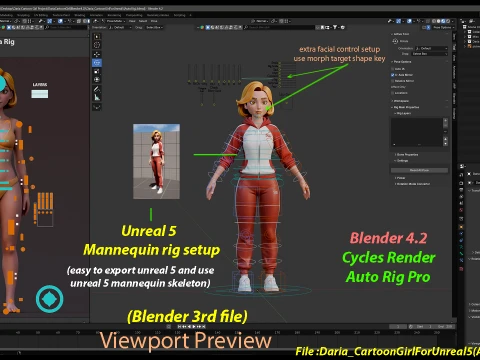Select the Breakdowner pose tool at toolbar bottom
The width and height of the screenshot is (480, 360).
97,107
